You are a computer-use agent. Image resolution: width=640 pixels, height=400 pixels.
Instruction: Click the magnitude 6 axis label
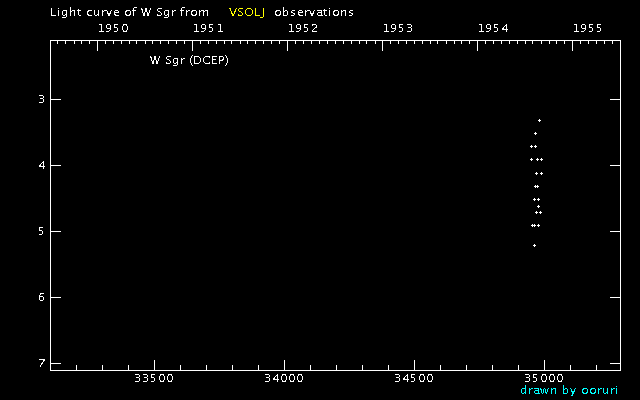pos(41,297)
